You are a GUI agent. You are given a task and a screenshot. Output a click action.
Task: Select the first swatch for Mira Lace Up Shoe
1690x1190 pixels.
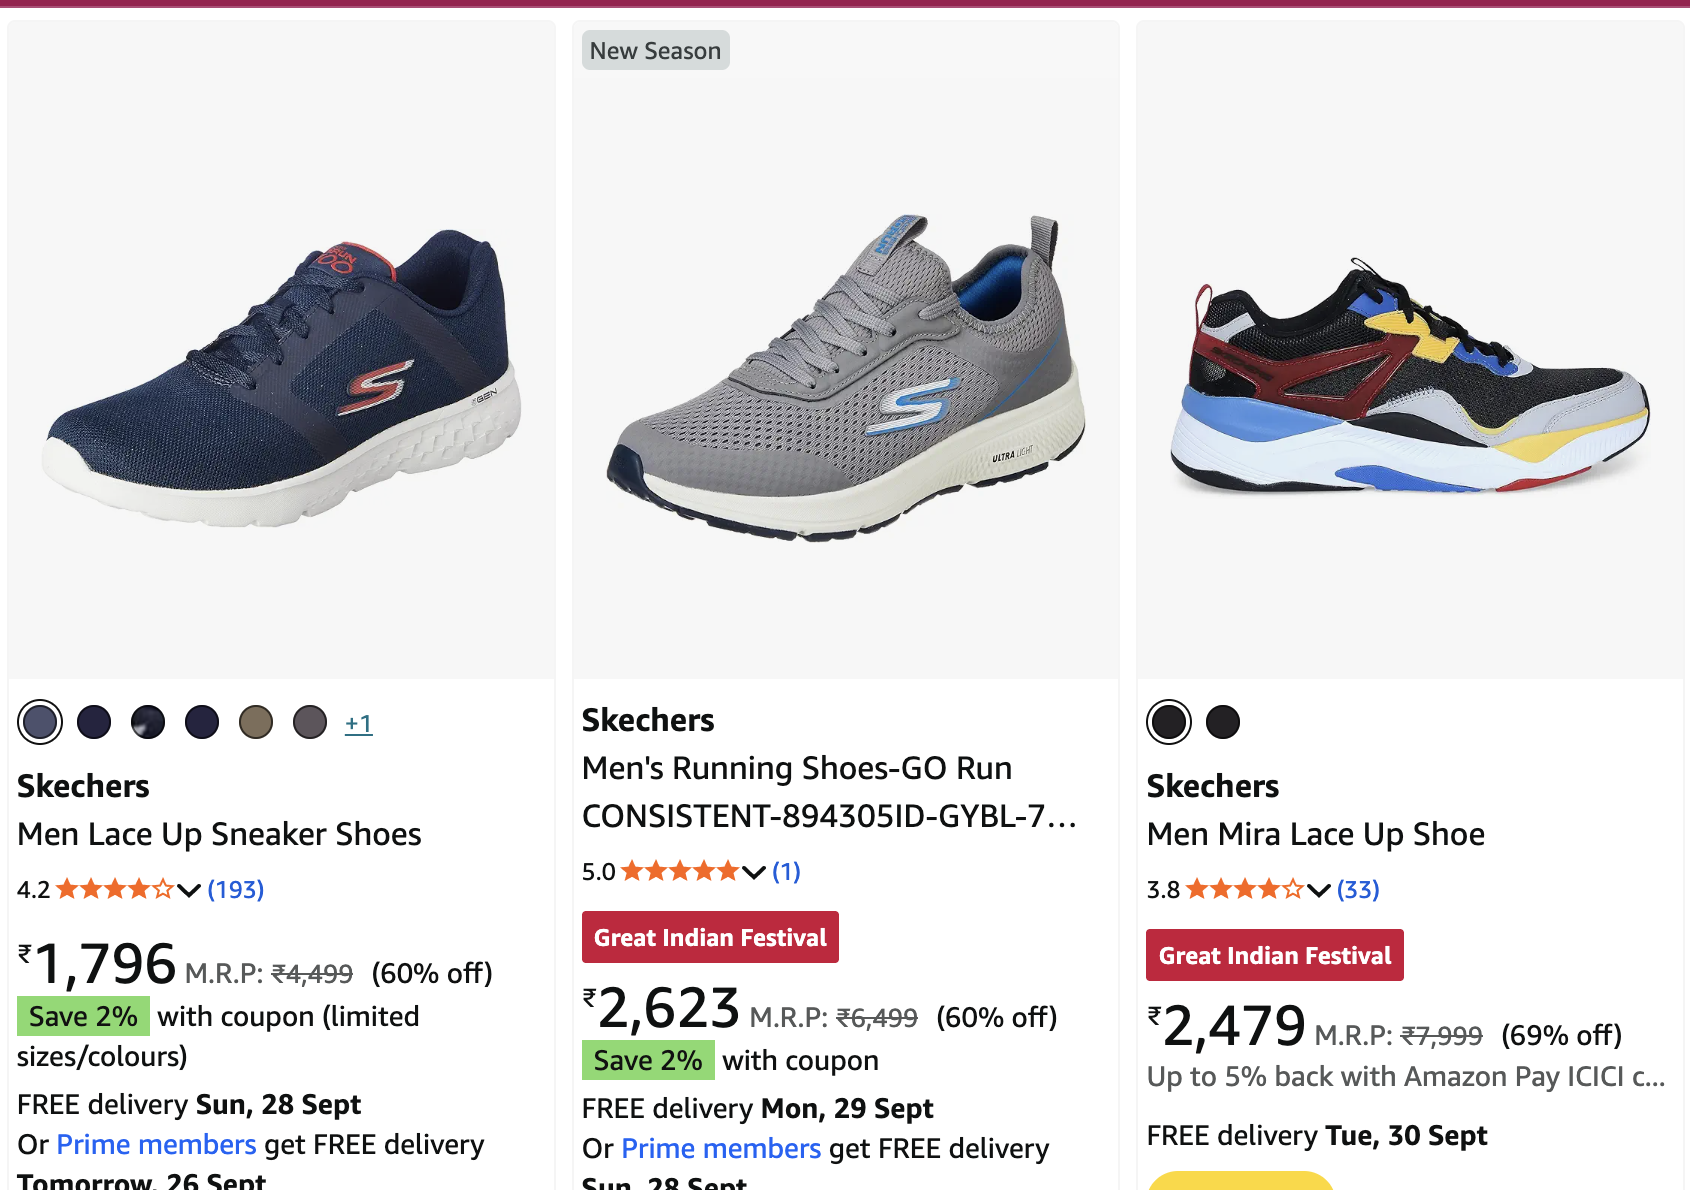click(x=1169, y=722)
